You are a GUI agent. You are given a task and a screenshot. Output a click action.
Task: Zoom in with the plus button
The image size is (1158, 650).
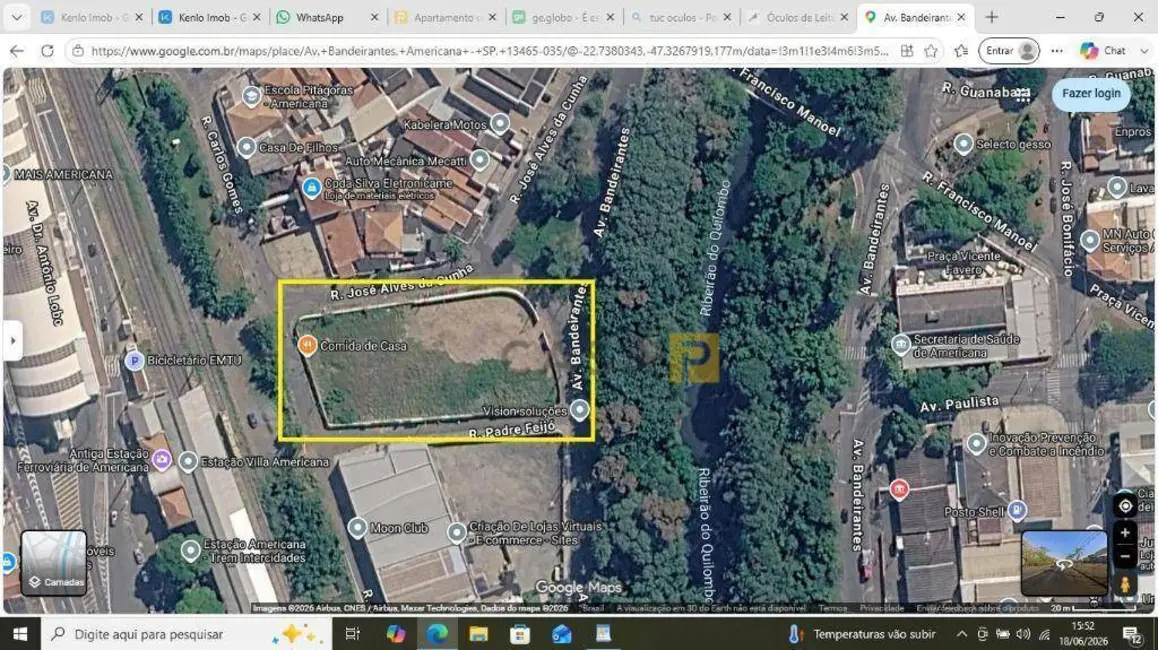1125,533
